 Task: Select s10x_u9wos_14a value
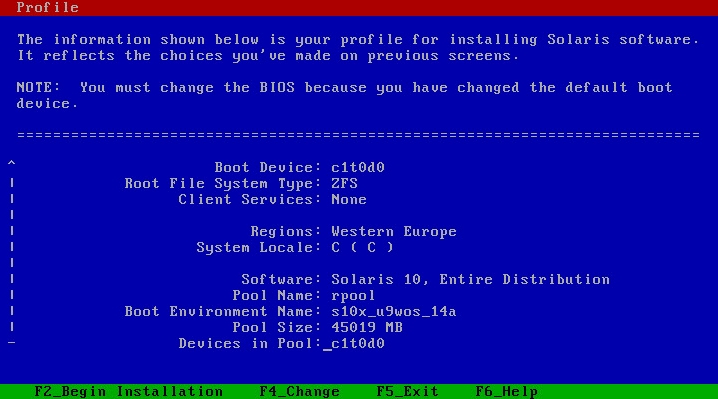coord(394,312)
